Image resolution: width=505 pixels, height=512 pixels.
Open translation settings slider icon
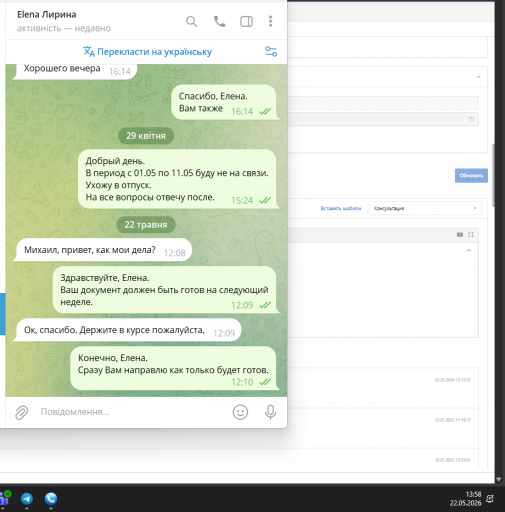coord(271,52)
